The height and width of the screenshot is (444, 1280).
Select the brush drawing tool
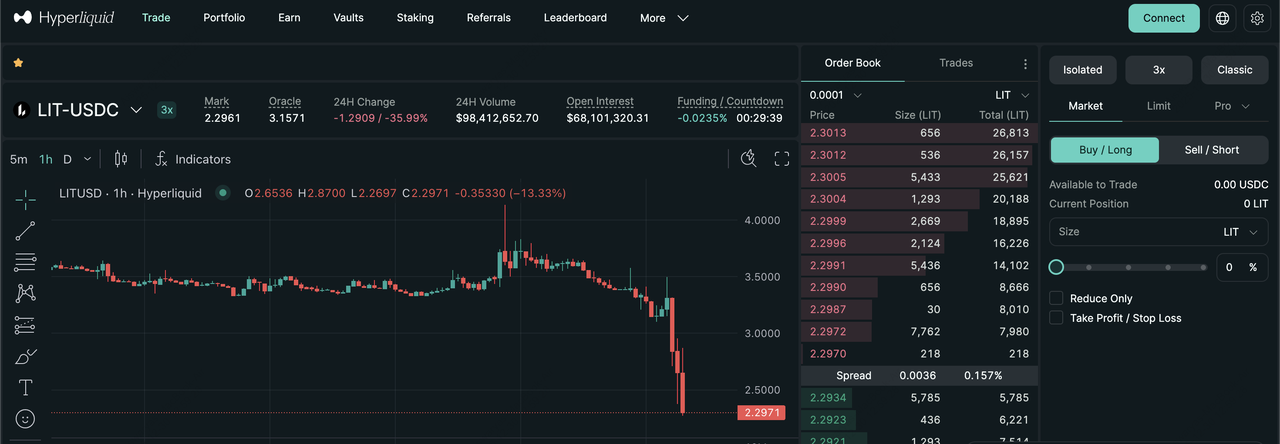(26, 356)
